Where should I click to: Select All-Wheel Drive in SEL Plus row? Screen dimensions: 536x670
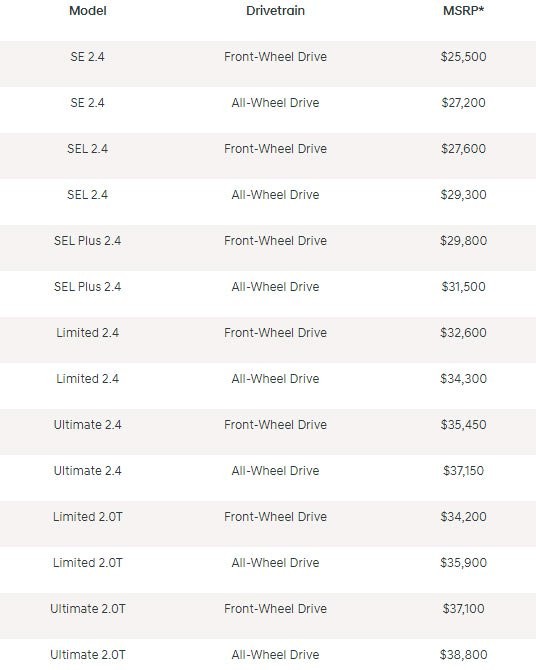[x=275, y=287]
